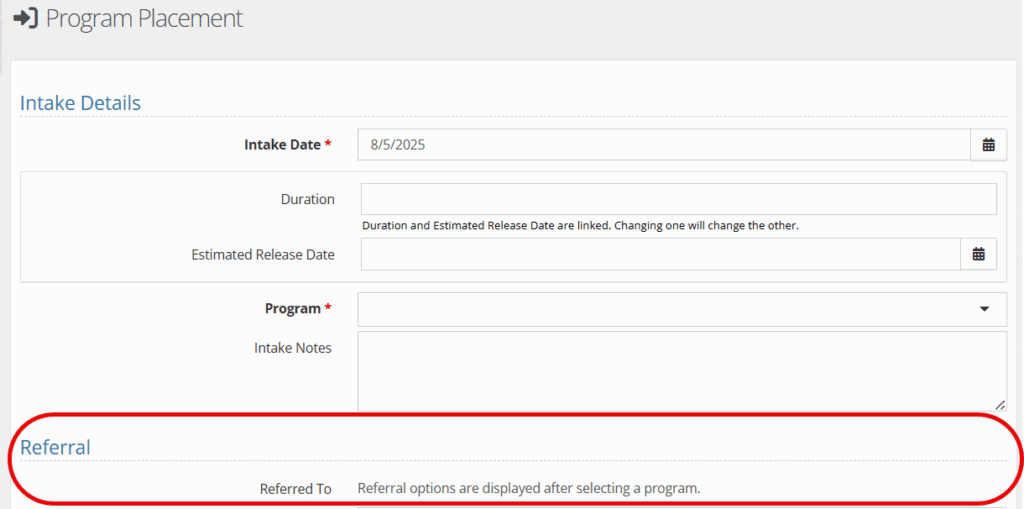Viewport: 1024px width, 509px height.
Task: Click the Duration field label
Action: (308, 199)
